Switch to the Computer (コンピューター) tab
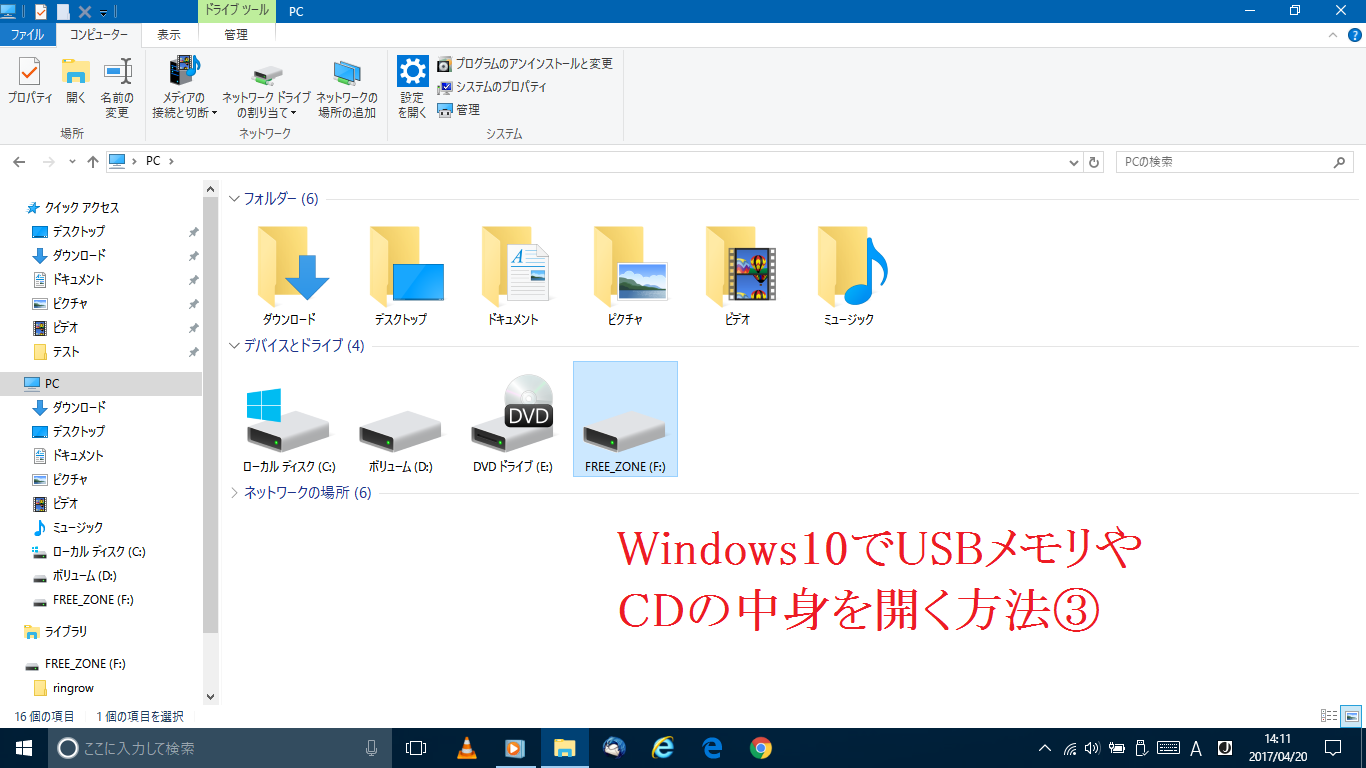 99,34
